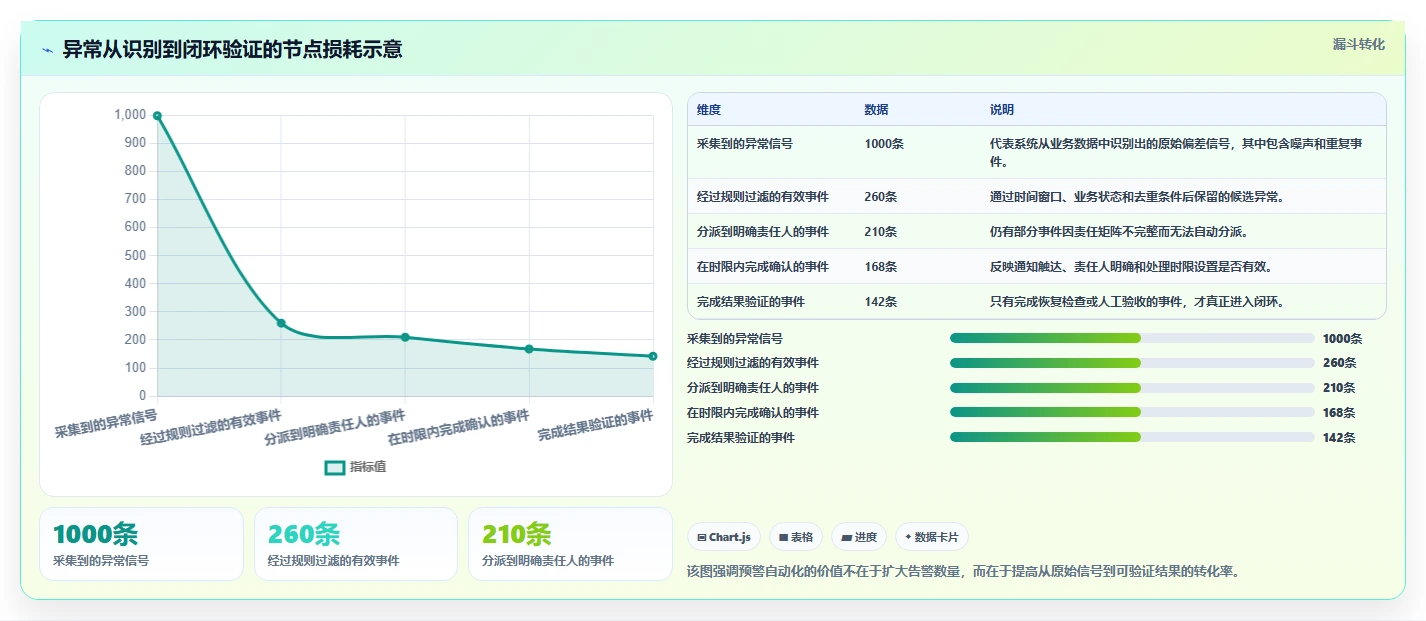Click description starting 代表系统从业务数据中识别出
The image size is (1426, 621).
pos(1176,153)
